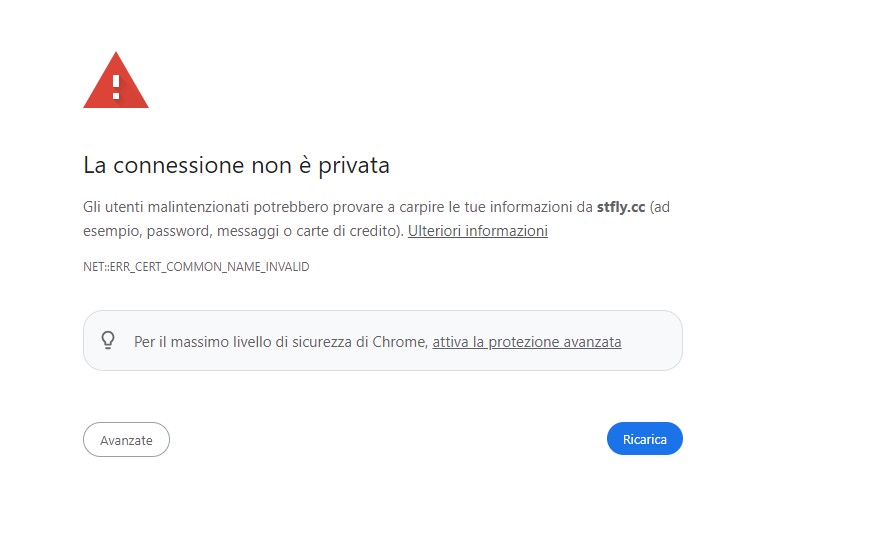The image size is (874, 534).
Task: Click empty space between Avanzate and Ricarica
Action: (388, 439)
